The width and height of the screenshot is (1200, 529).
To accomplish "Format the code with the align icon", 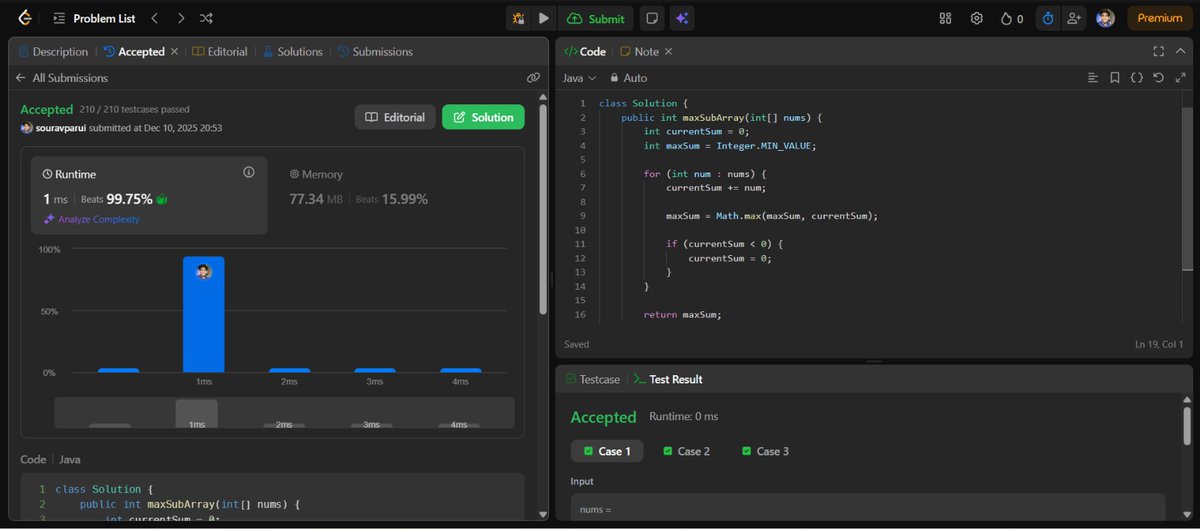I will (x=1092, y=77).
